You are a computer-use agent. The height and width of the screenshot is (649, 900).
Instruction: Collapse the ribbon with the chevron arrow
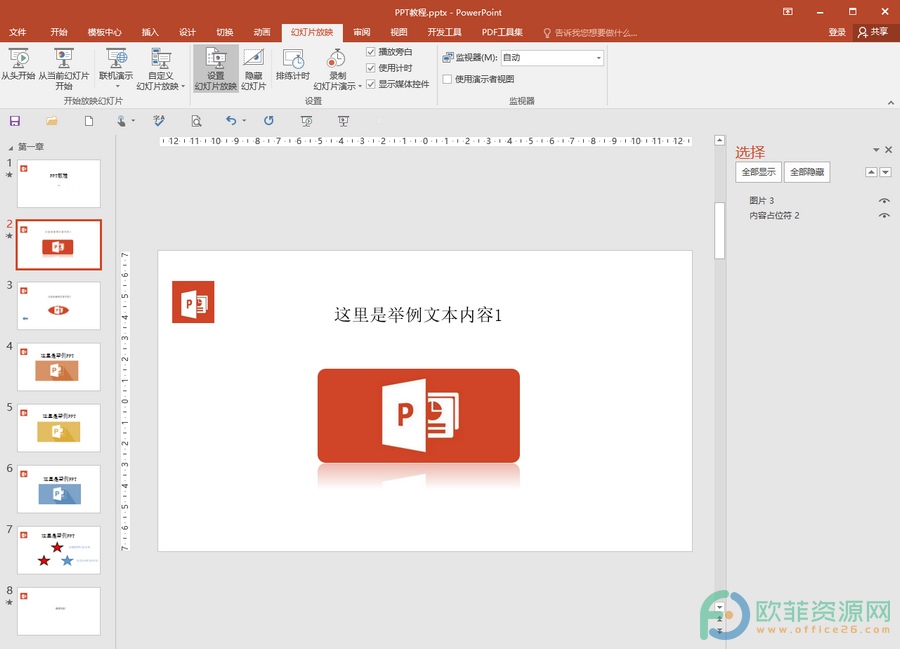[891, 102]
